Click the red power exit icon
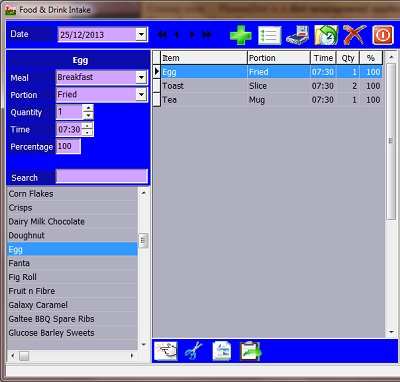 383,35
